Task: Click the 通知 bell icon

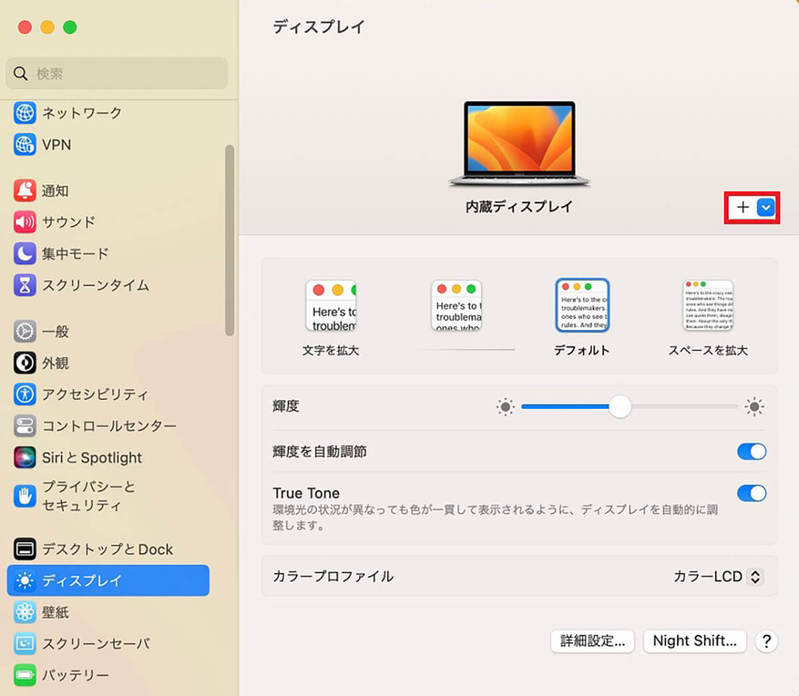Action: (x=24, y=191)
